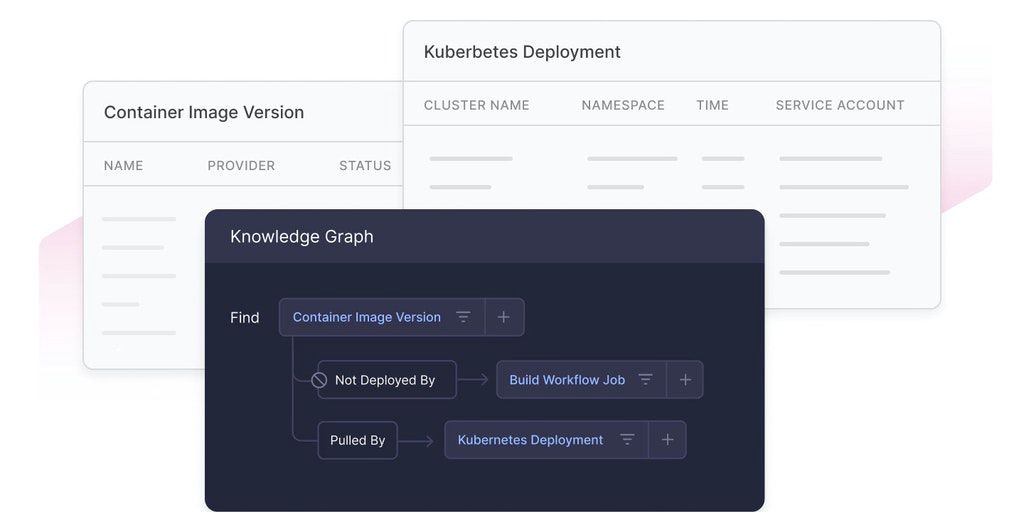Click filter icon on Kubernetes Deployment node
Screen dimensions: 1024x512
tap(627, 440)
